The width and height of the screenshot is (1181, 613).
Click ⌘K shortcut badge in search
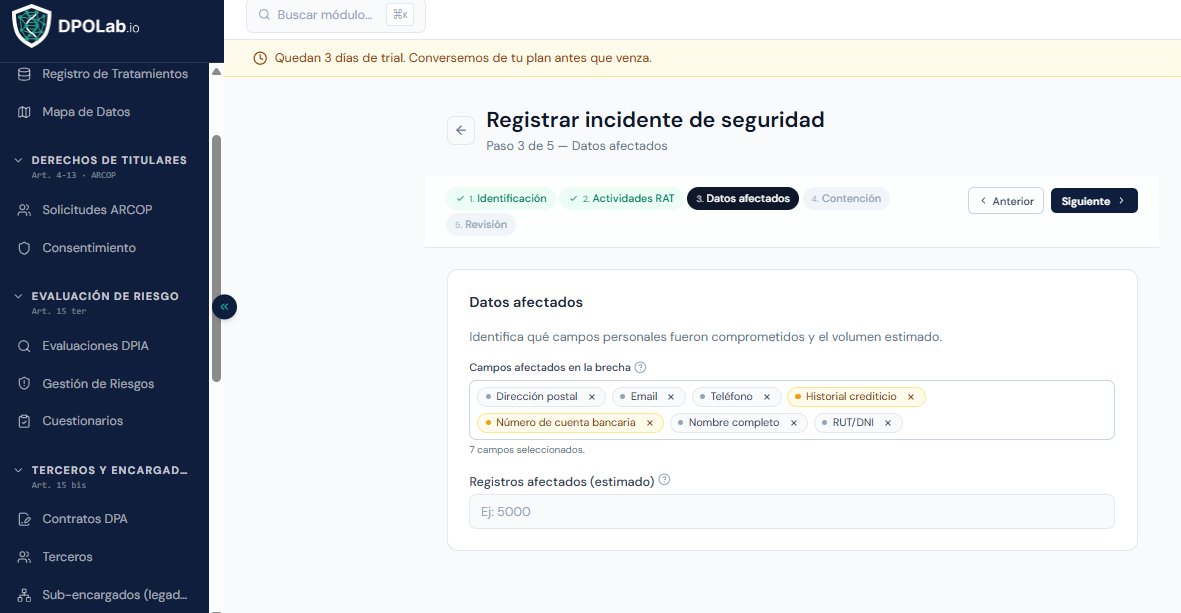click(x=400, y=14)
